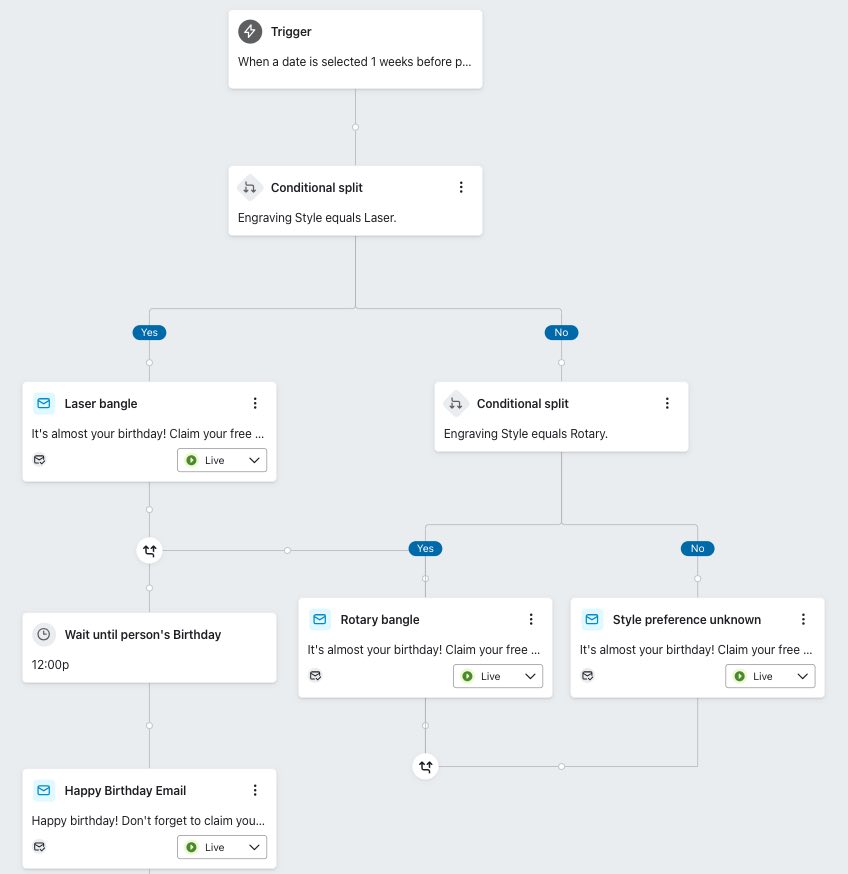The image size is (848, 874).
Task: Open the Live status dropdown on Style preference unknown
Action: pos(803,676)
